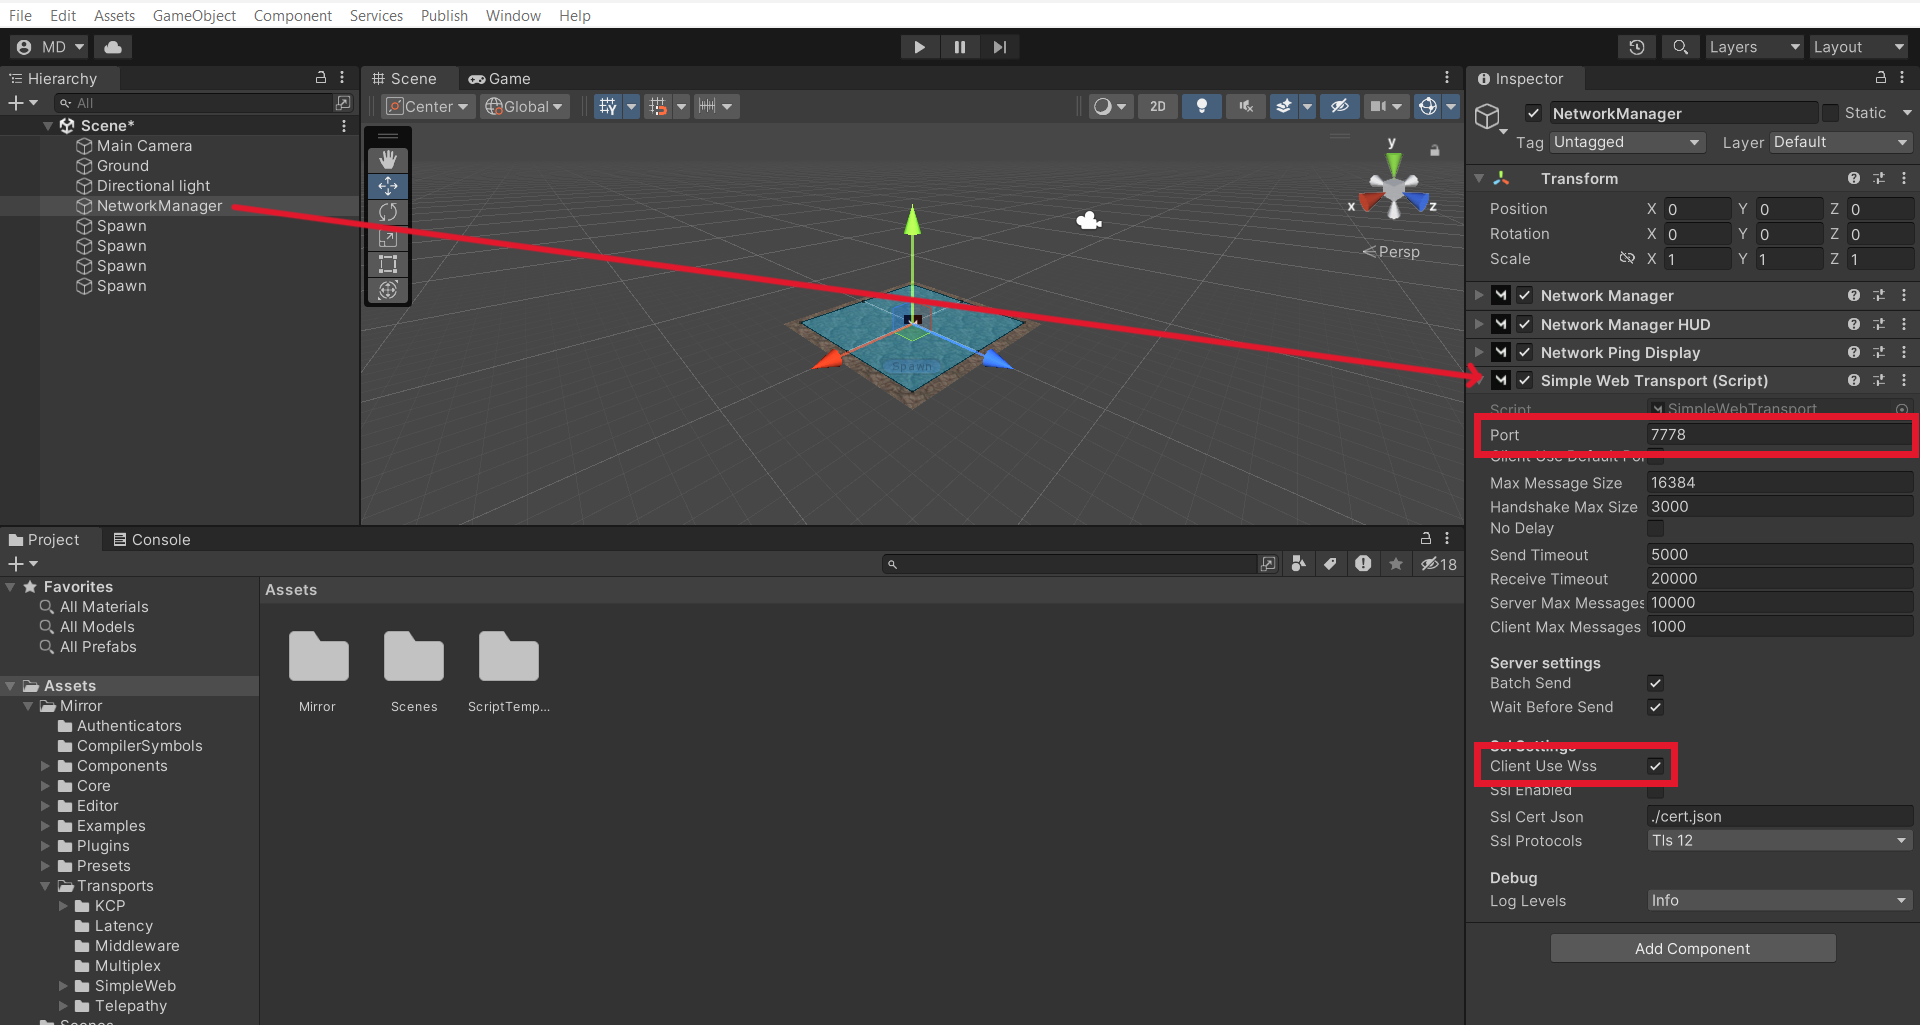Select the Hand view tool
Viewport: 1920px width, 1025px height.
(x=388, y=160)
